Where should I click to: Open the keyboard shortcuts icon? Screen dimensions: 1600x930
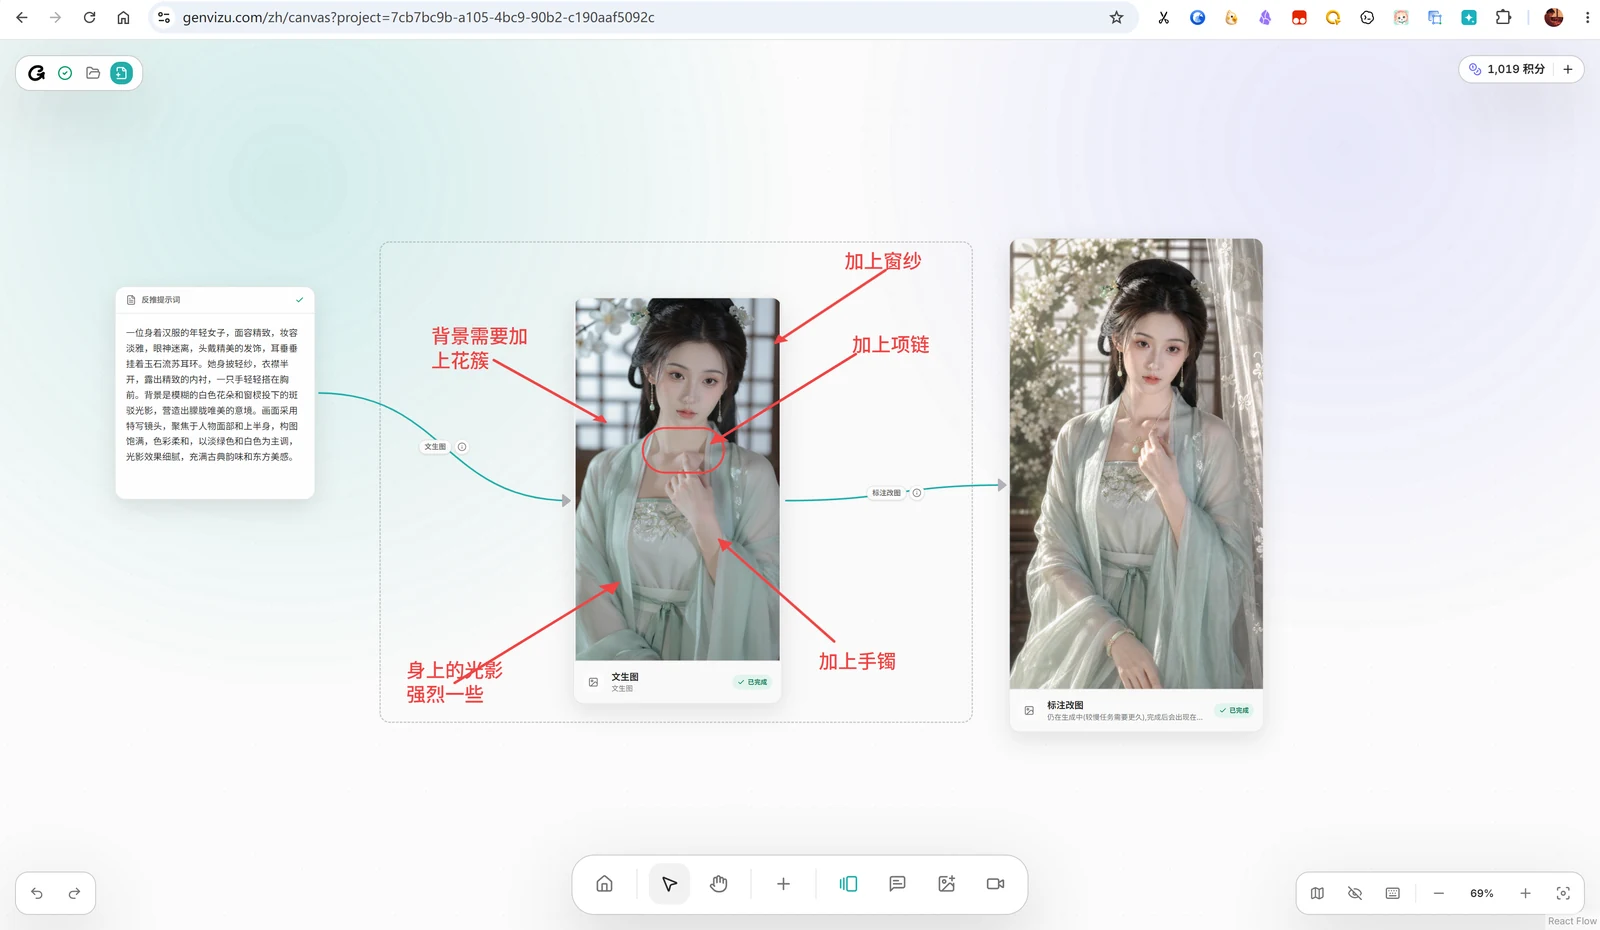point(1393,893)
